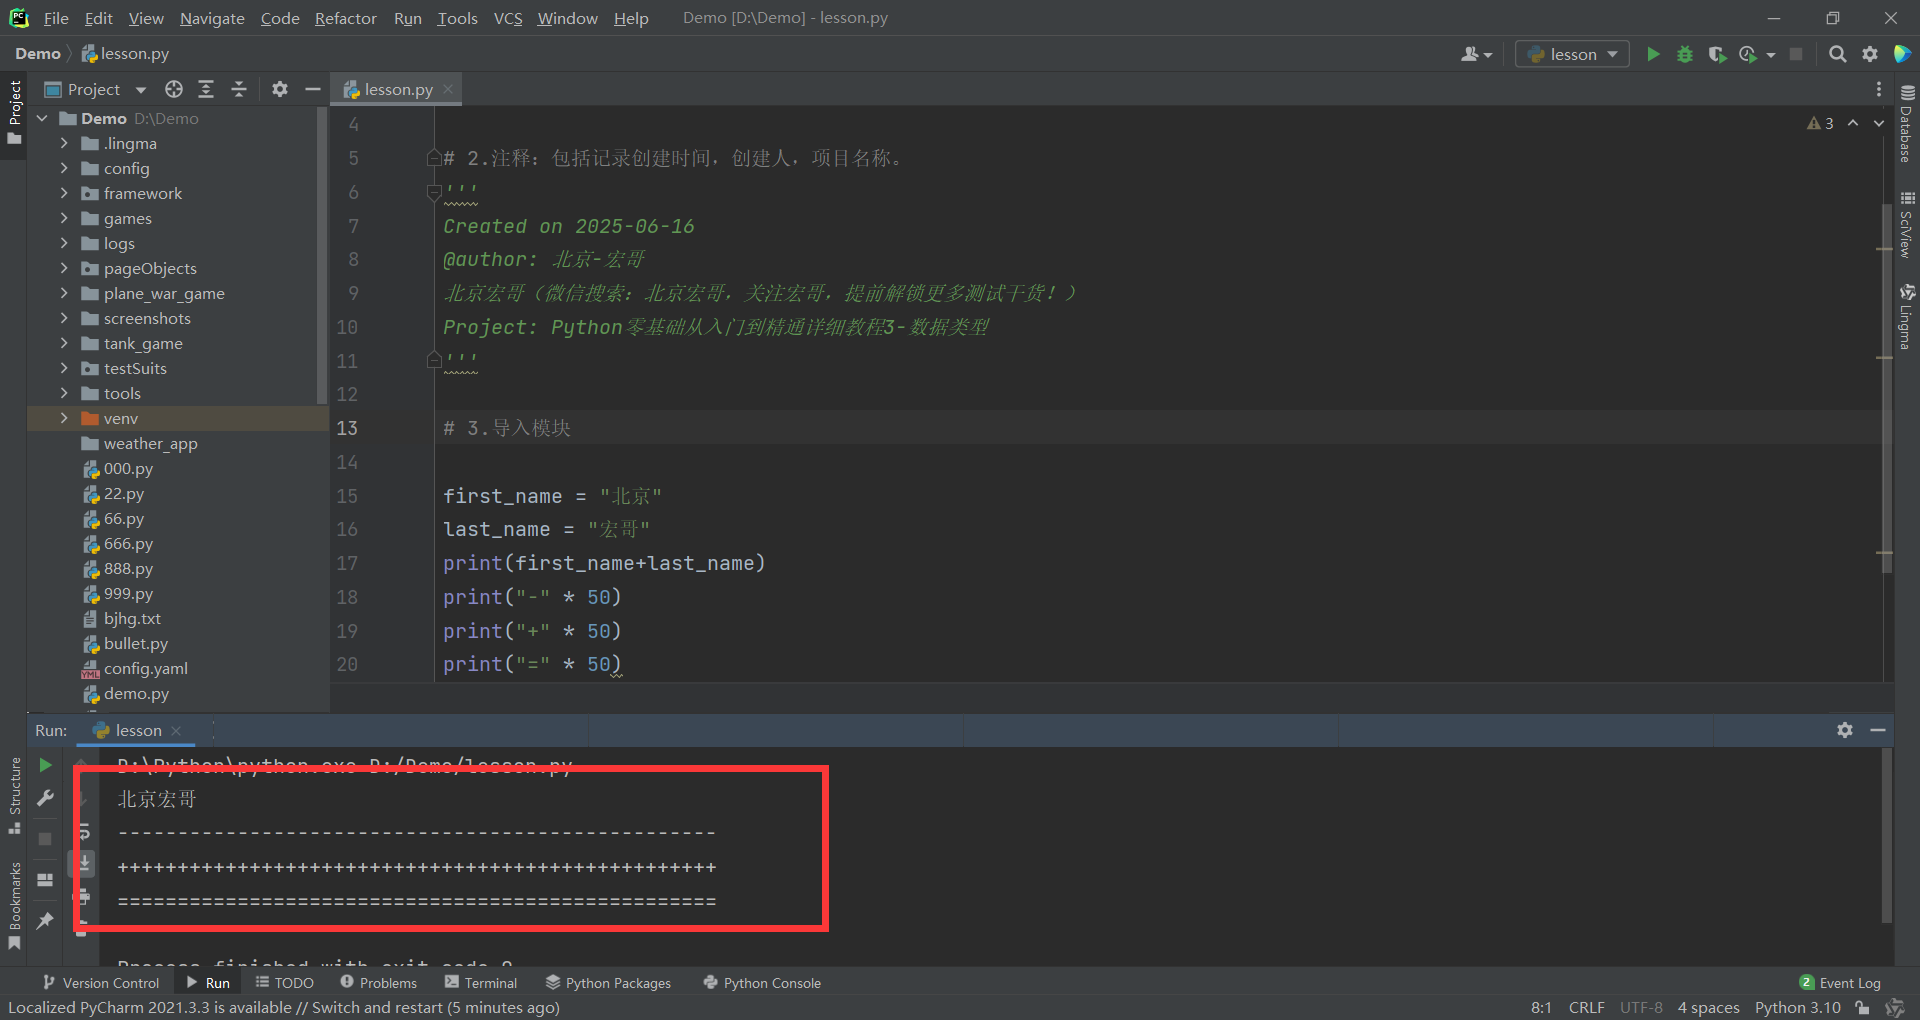Collapse all folders in the Project panel
Image resolution: width=1920 pixels, height=1020 pixels.
(239, 89)
